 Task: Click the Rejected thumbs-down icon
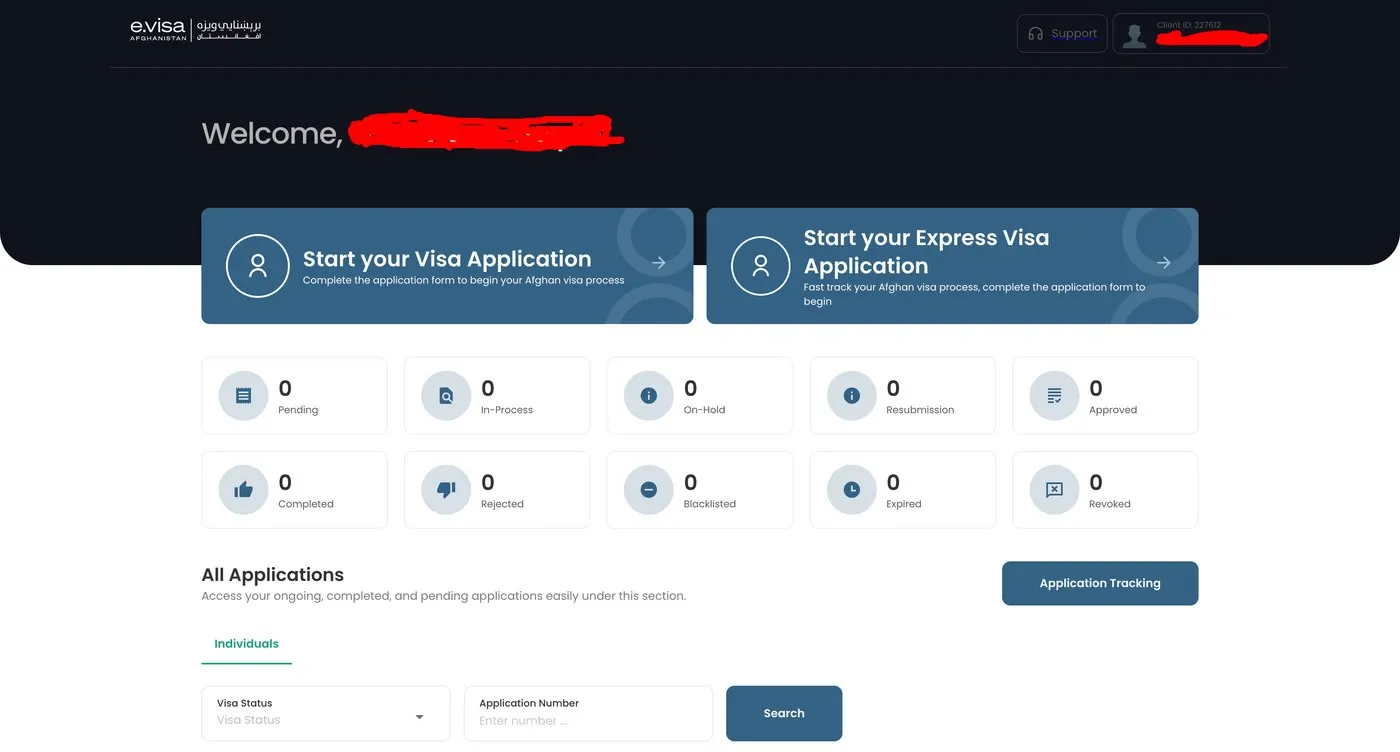point(446,490)
